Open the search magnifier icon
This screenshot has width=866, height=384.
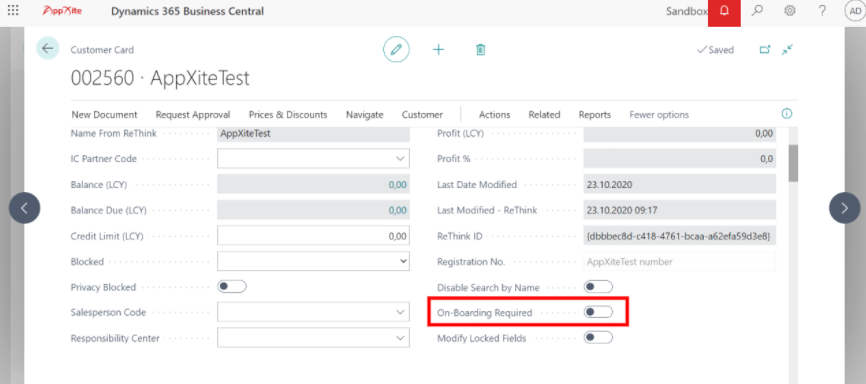coord(757,10)
